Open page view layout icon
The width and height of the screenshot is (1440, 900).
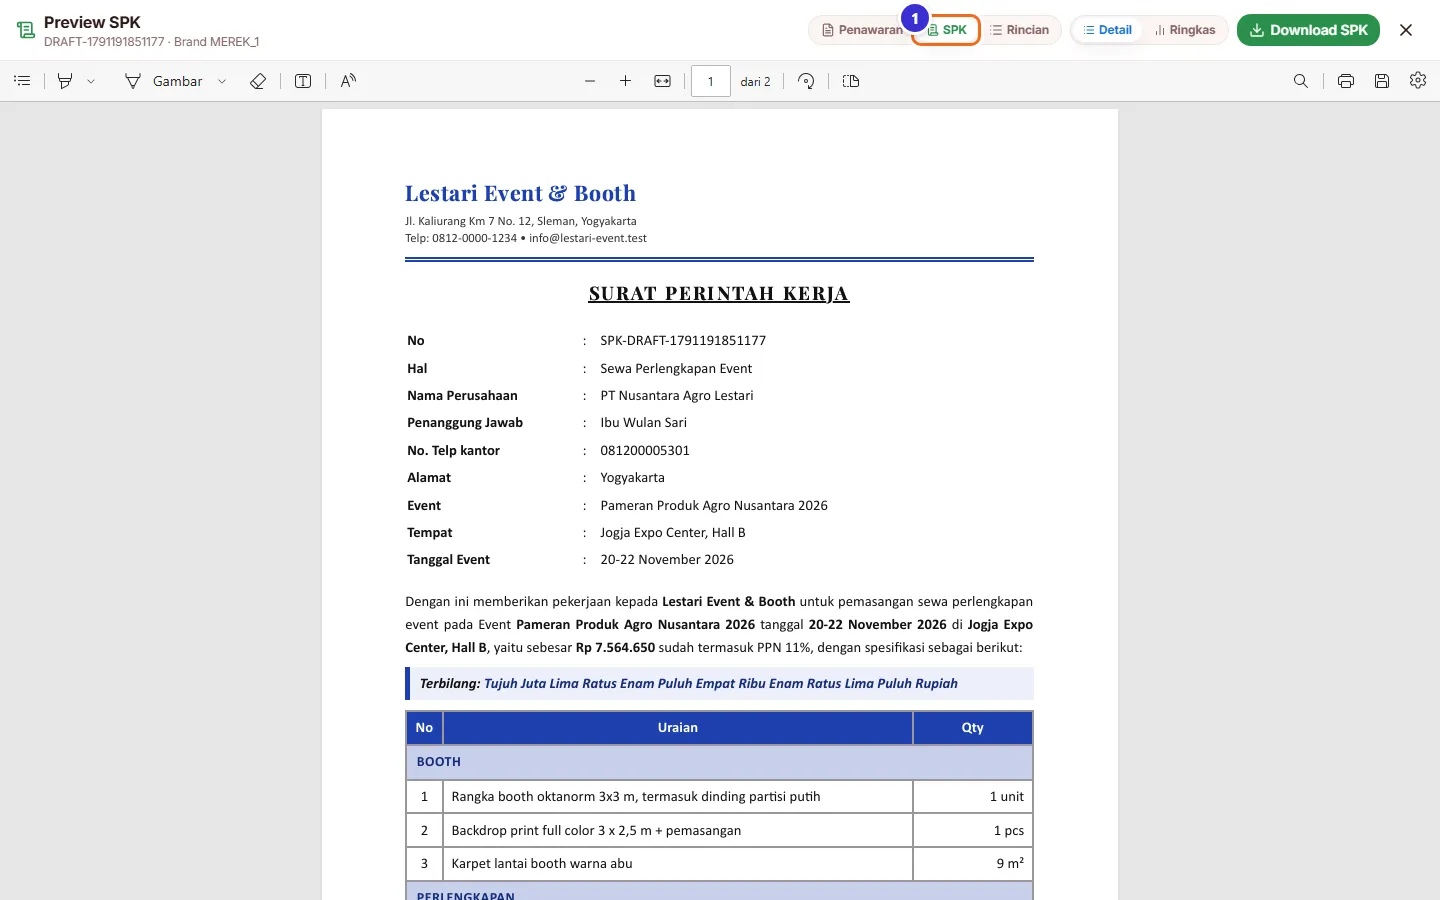851,81
